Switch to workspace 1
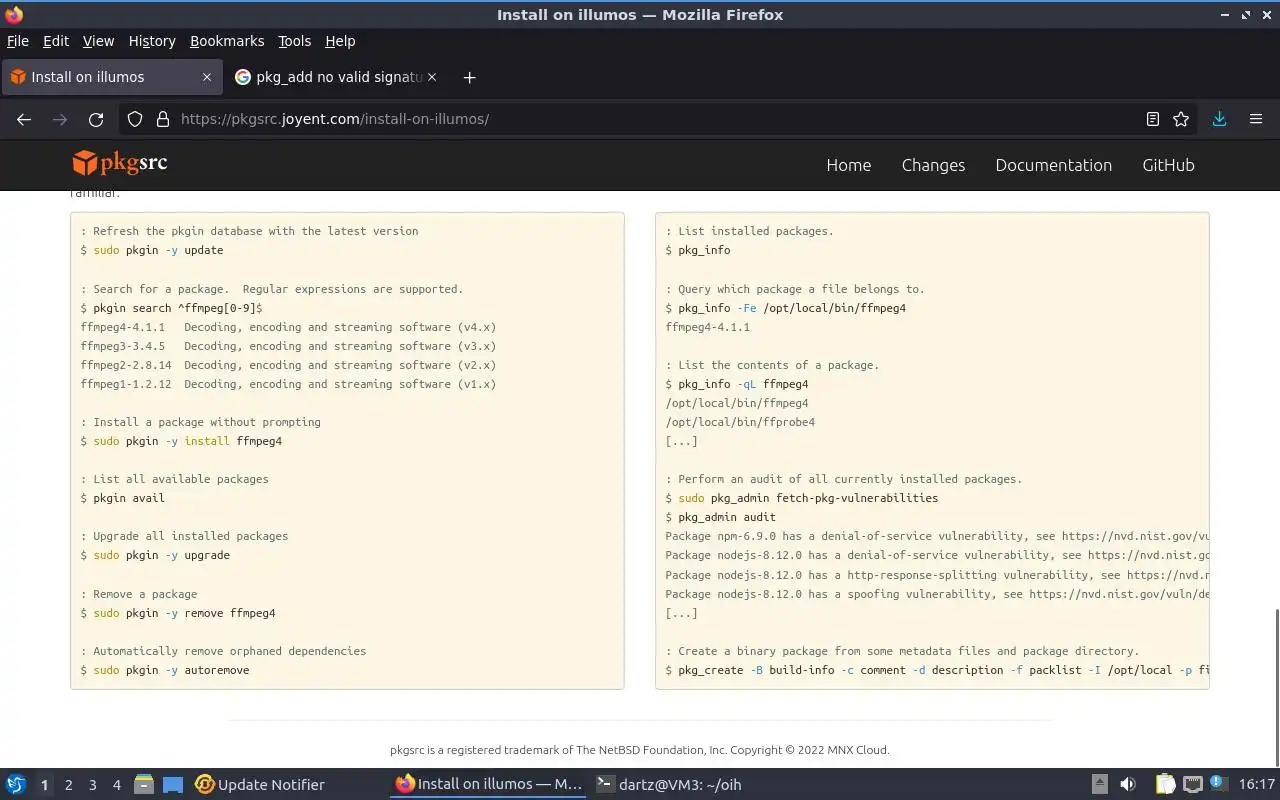Screen dimensions: 1280x800 point(44,785)
